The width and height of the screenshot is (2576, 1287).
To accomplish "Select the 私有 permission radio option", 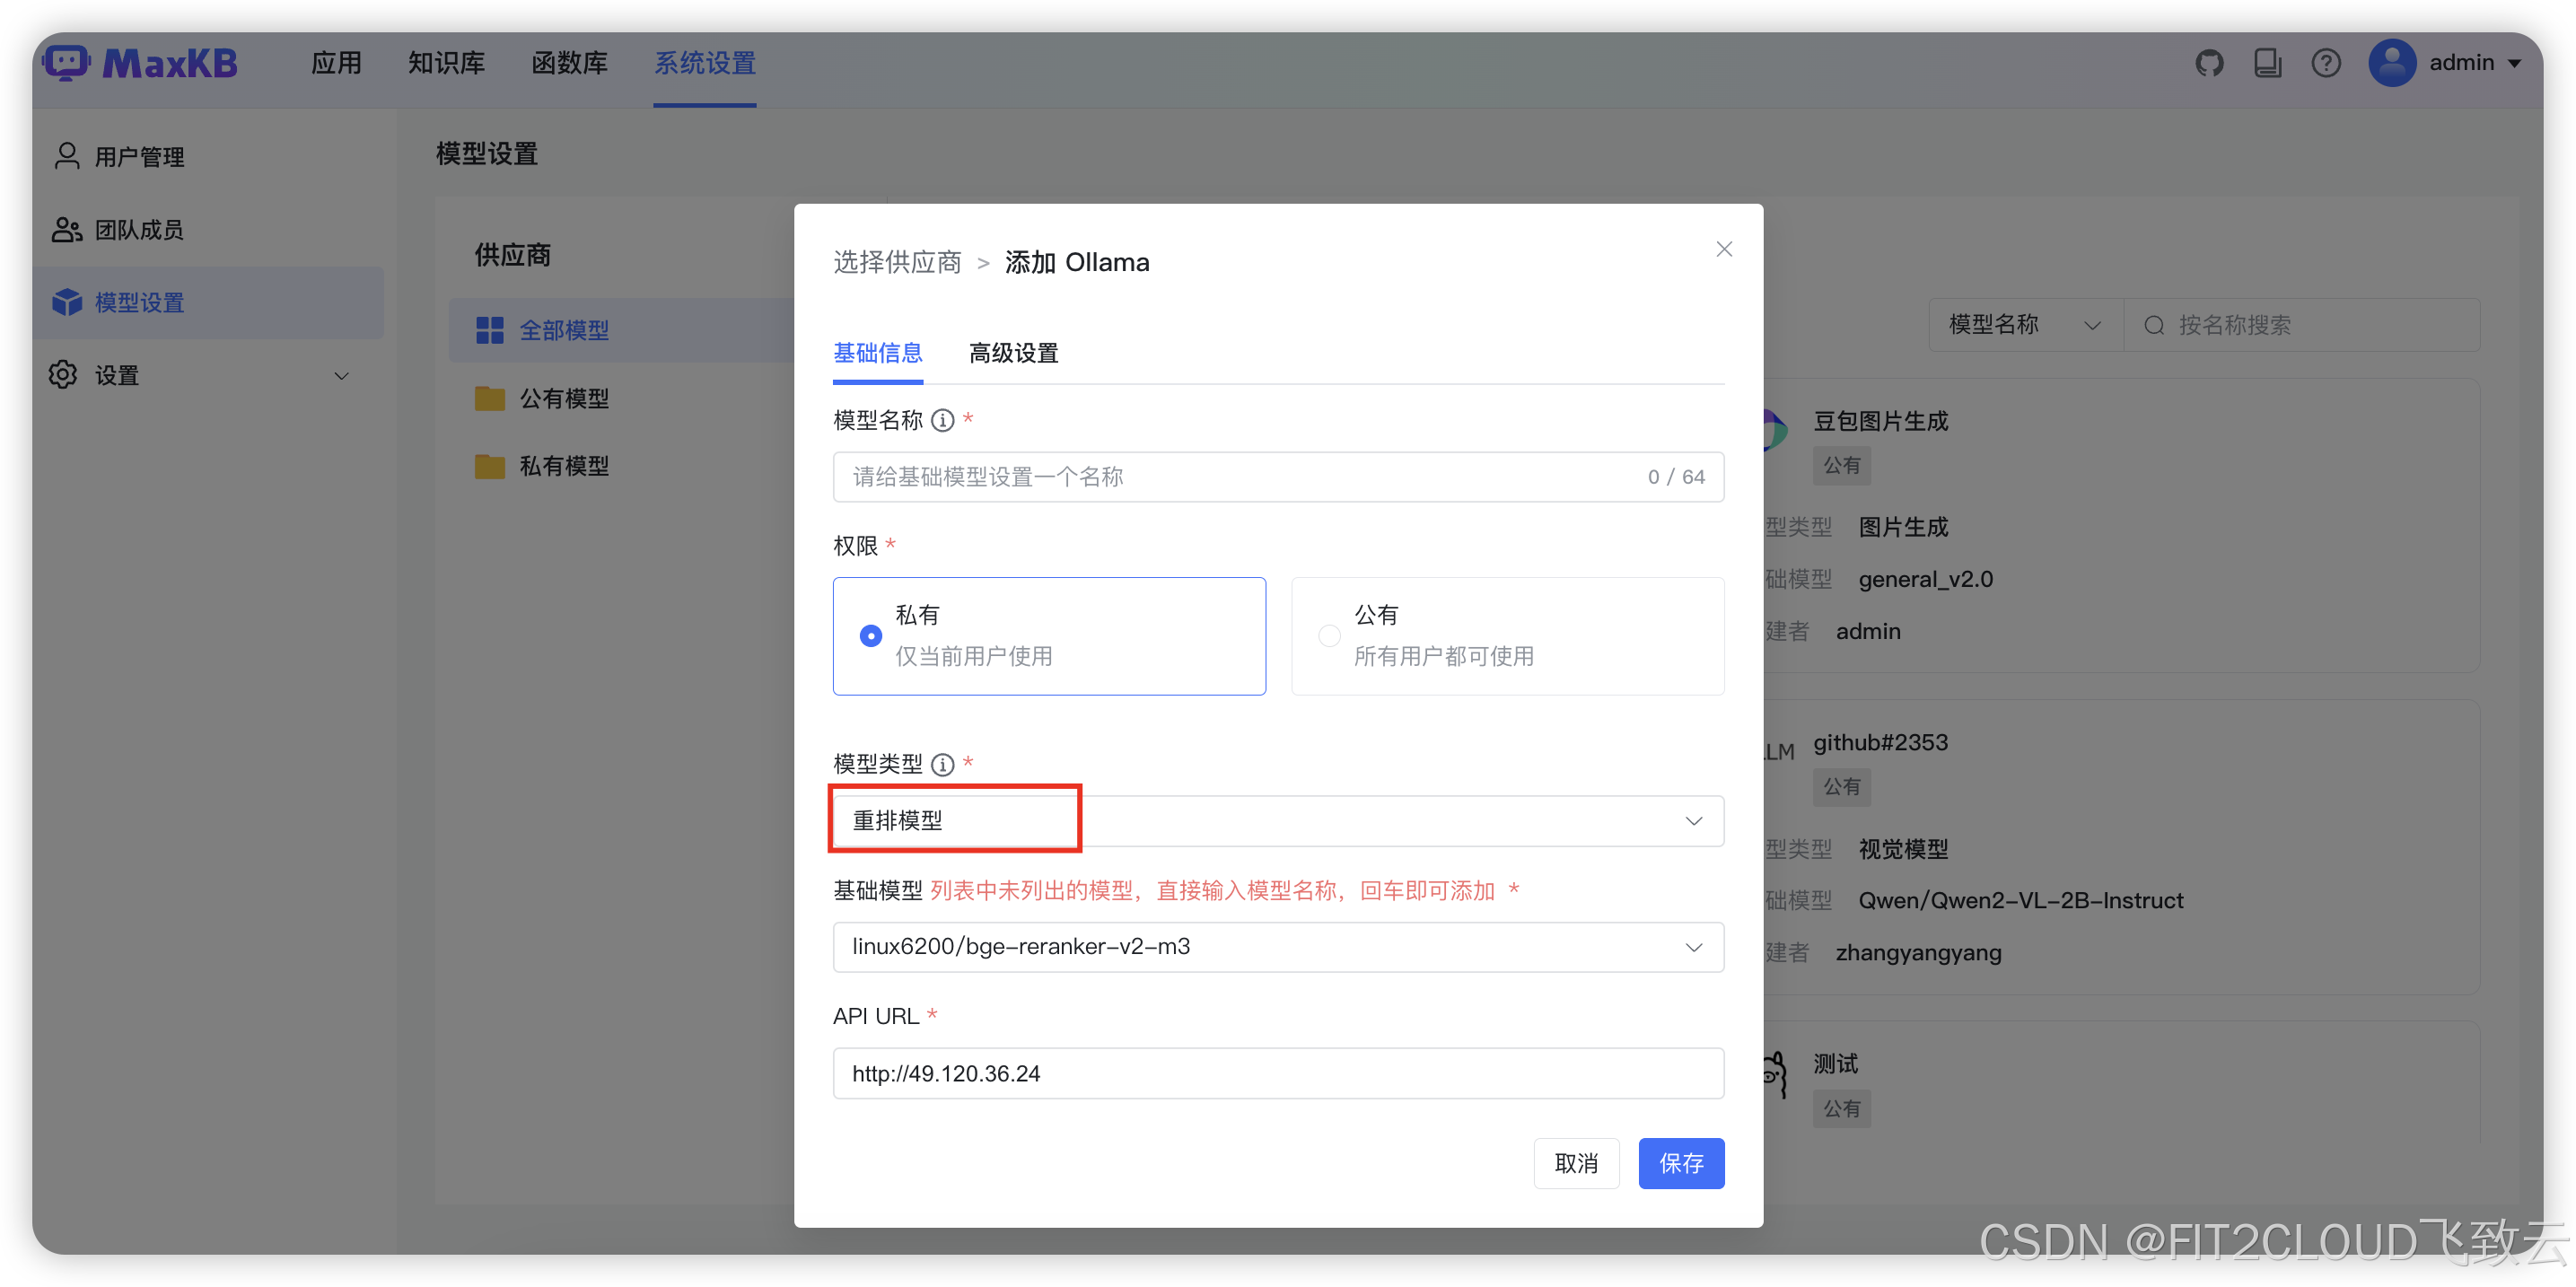I will tap(870, 636).
